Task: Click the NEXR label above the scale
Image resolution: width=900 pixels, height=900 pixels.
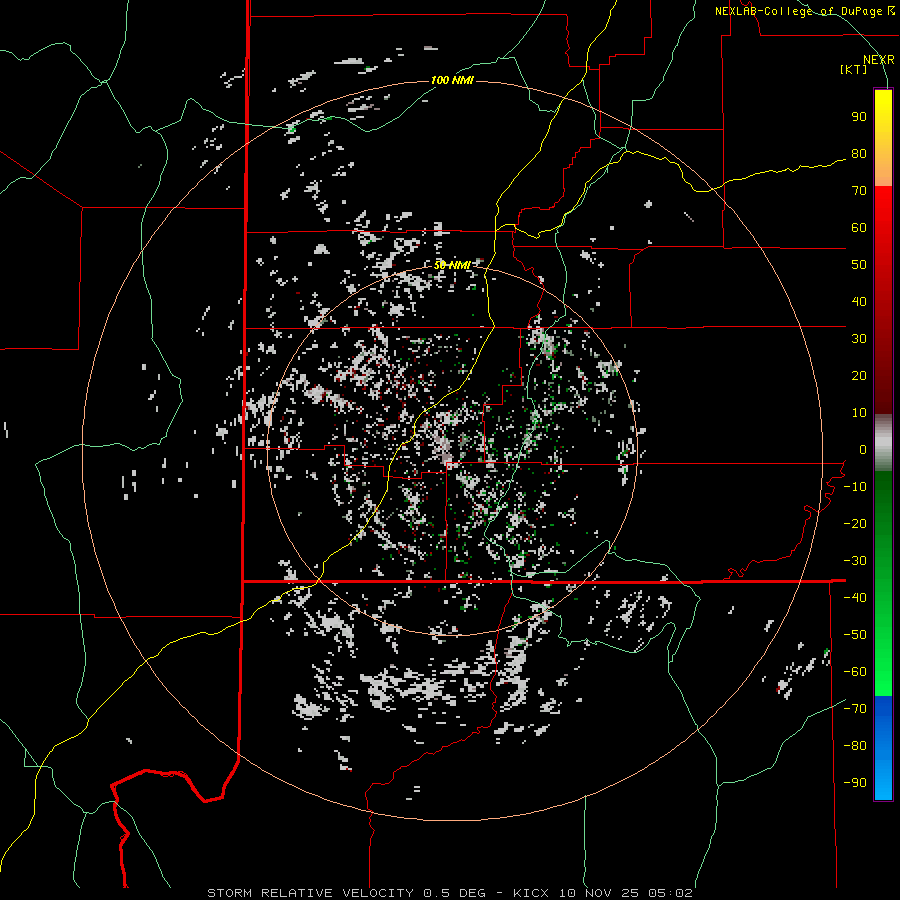Action: [878, 60]
